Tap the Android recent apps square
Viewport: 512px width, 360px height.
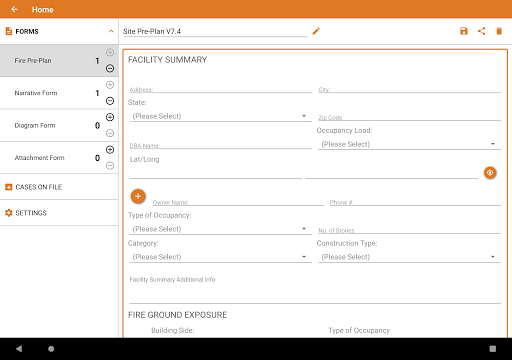pyautogui.click(x=493, y=349)
